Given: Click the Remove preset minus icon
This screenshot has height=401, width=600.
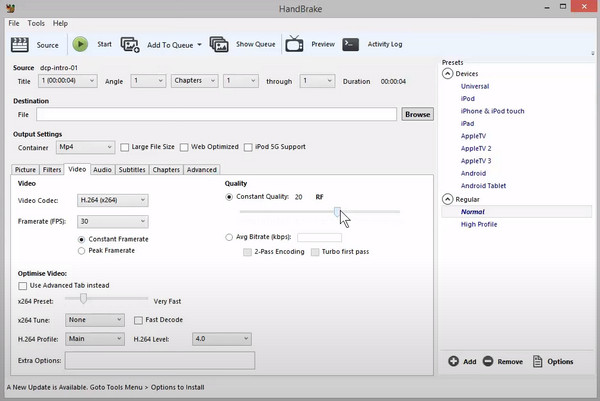Looking at the screenshot, I should (x=488, y=361).
